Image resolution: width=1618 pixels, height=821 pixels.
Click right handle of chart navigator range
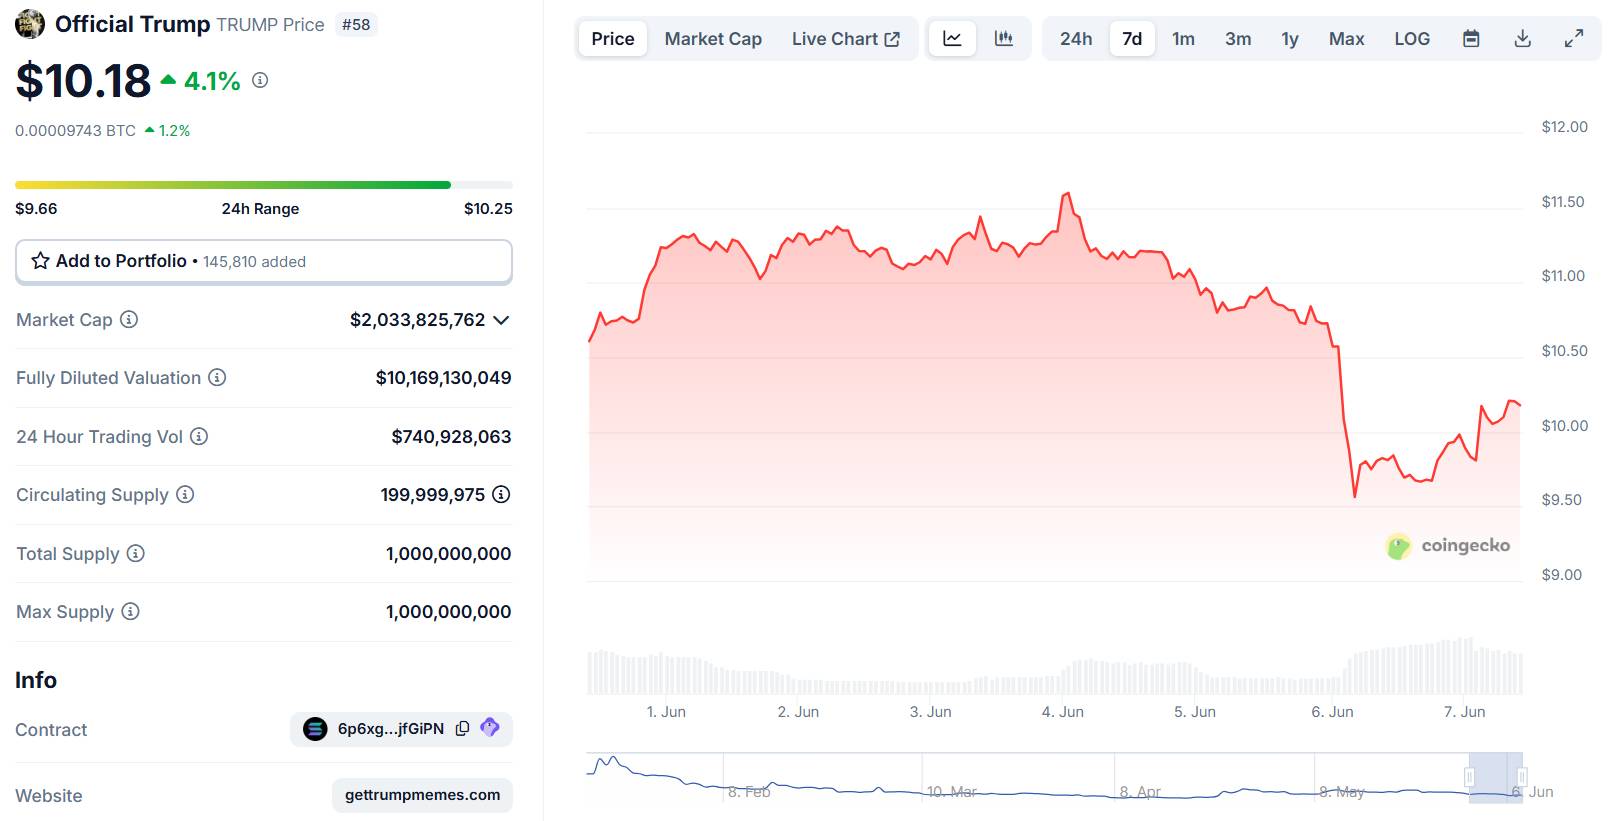click(x=1522, y=777)
